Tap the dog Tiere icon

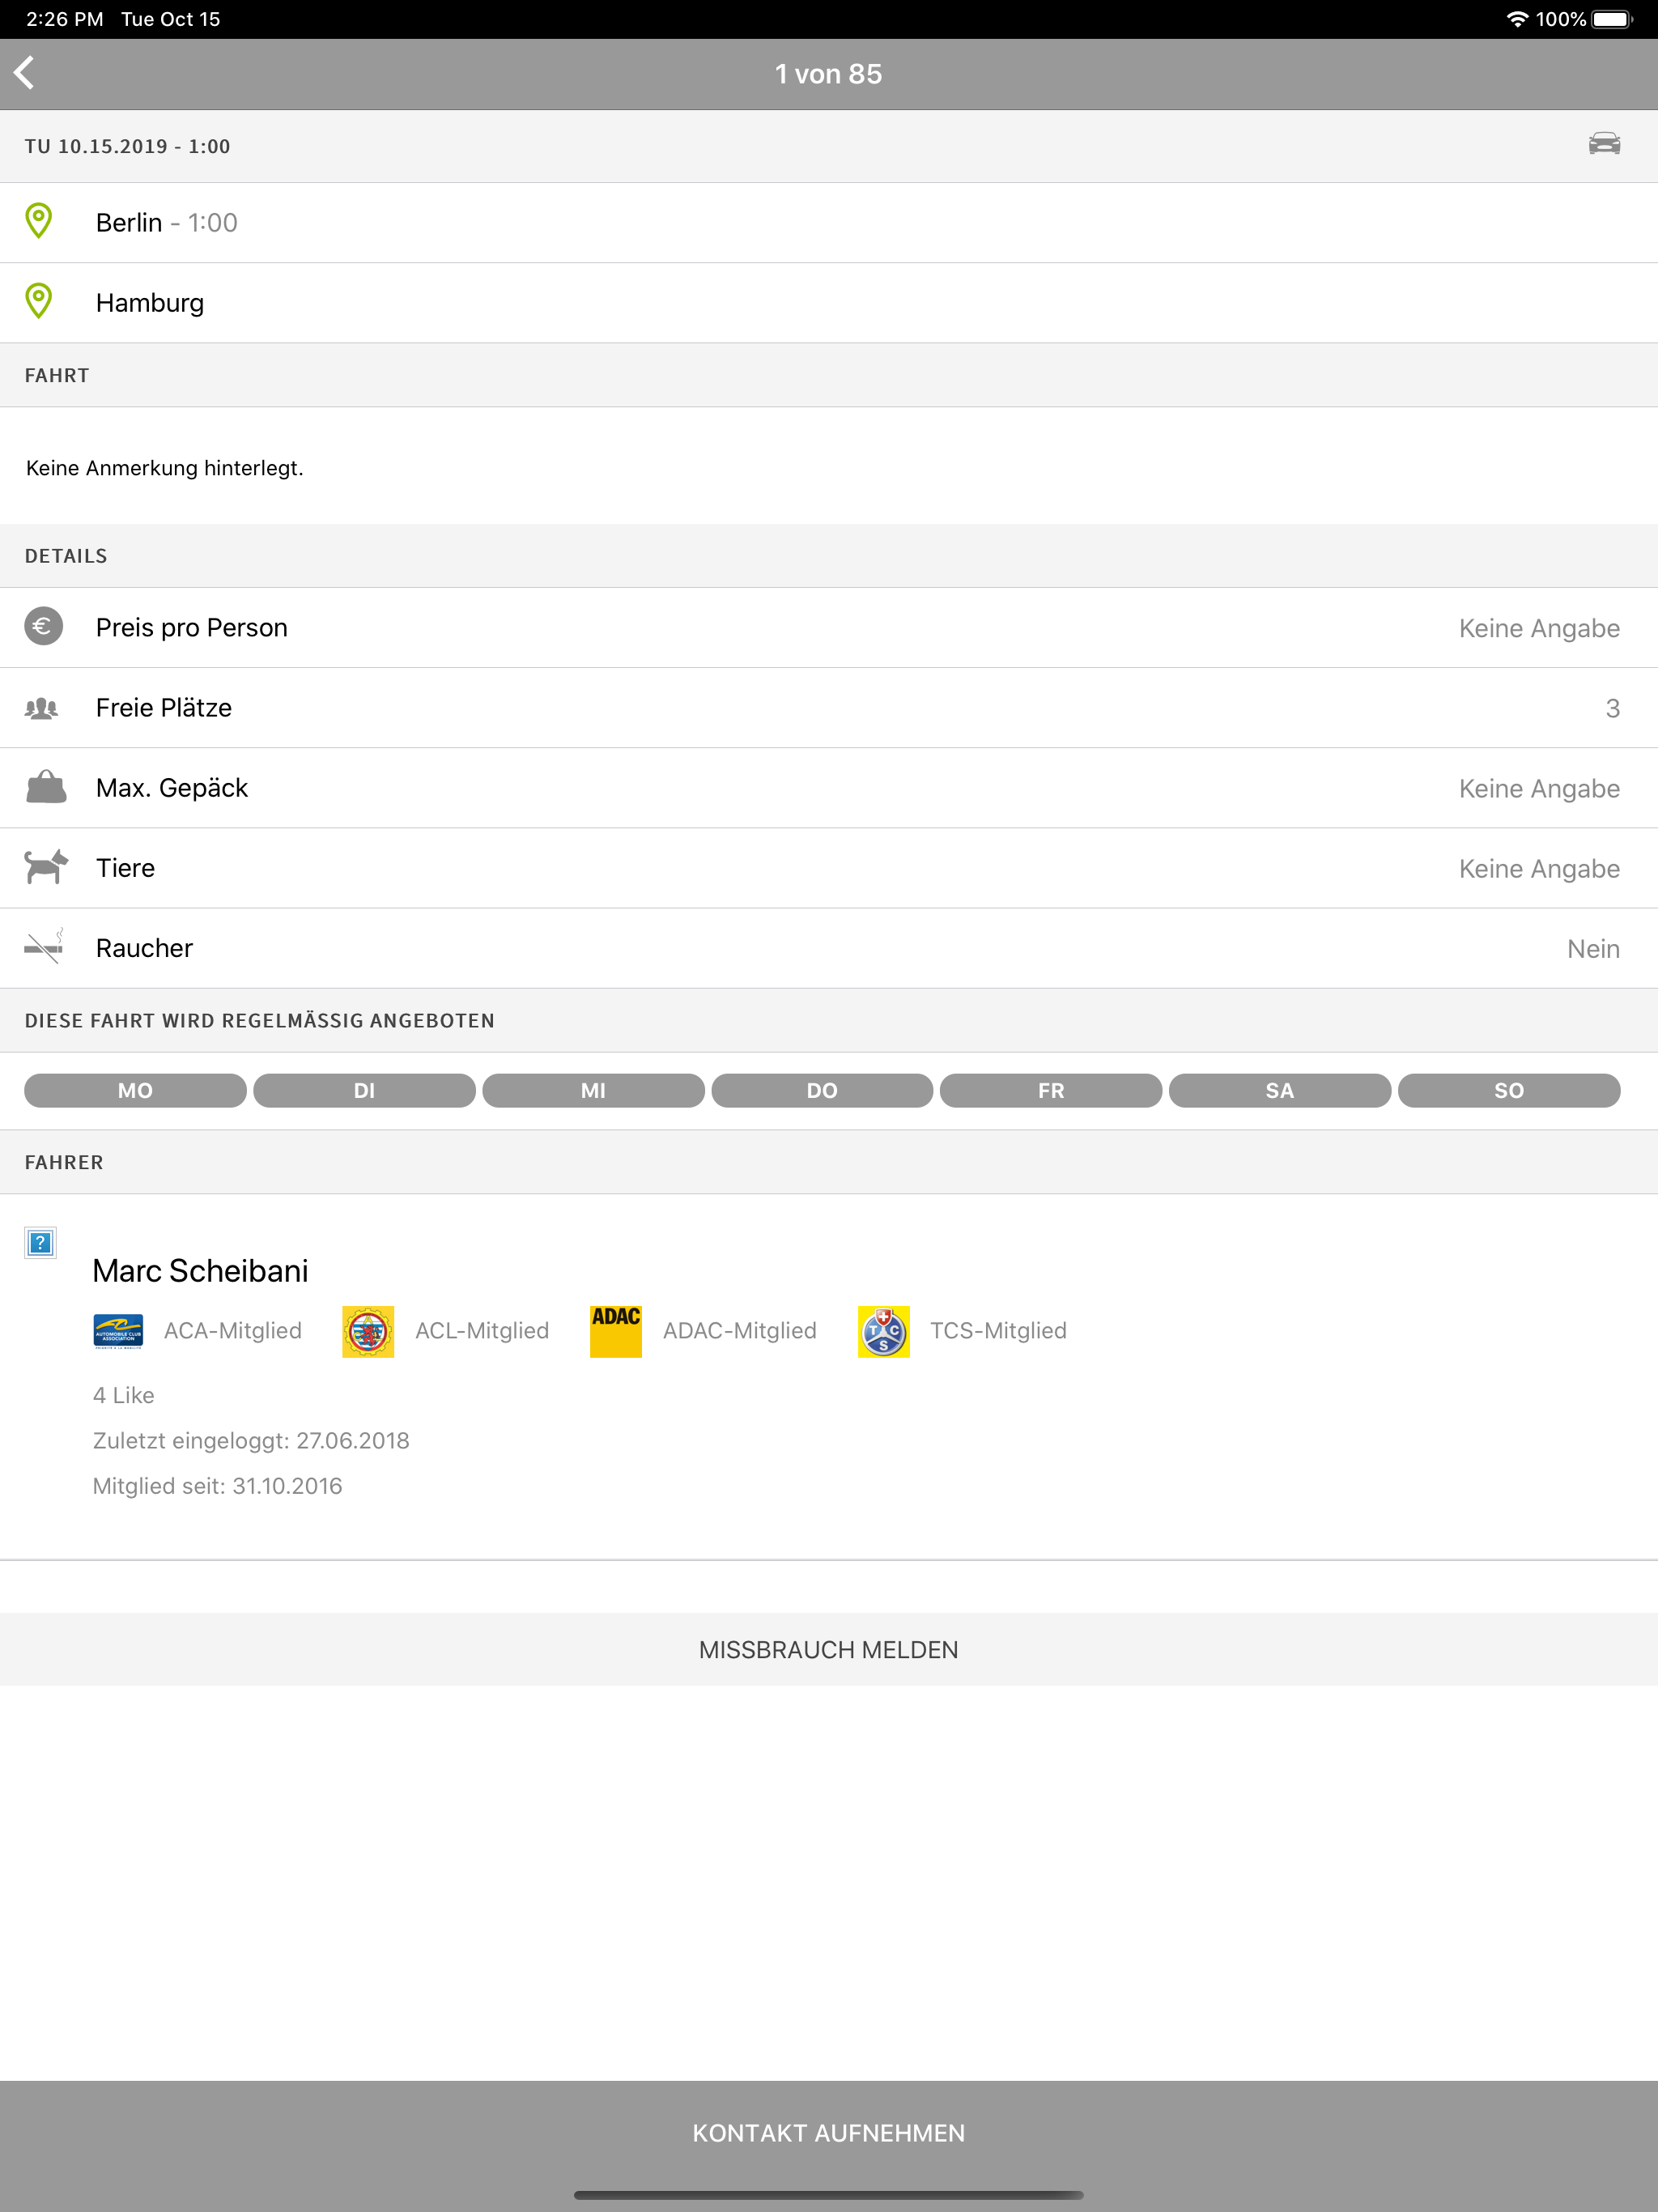point(45,867)
